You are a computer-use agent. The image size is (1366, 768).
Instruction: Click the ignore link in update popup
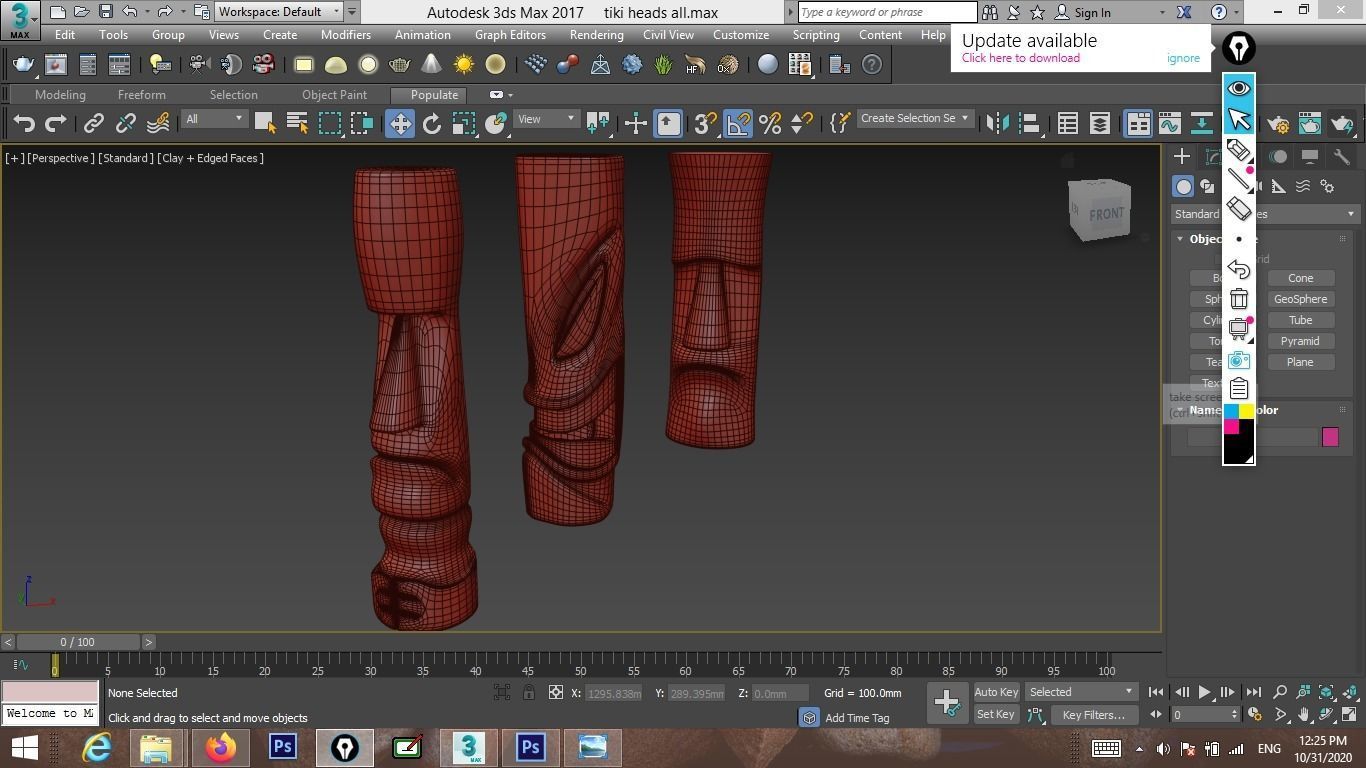tap(1183, 58)
